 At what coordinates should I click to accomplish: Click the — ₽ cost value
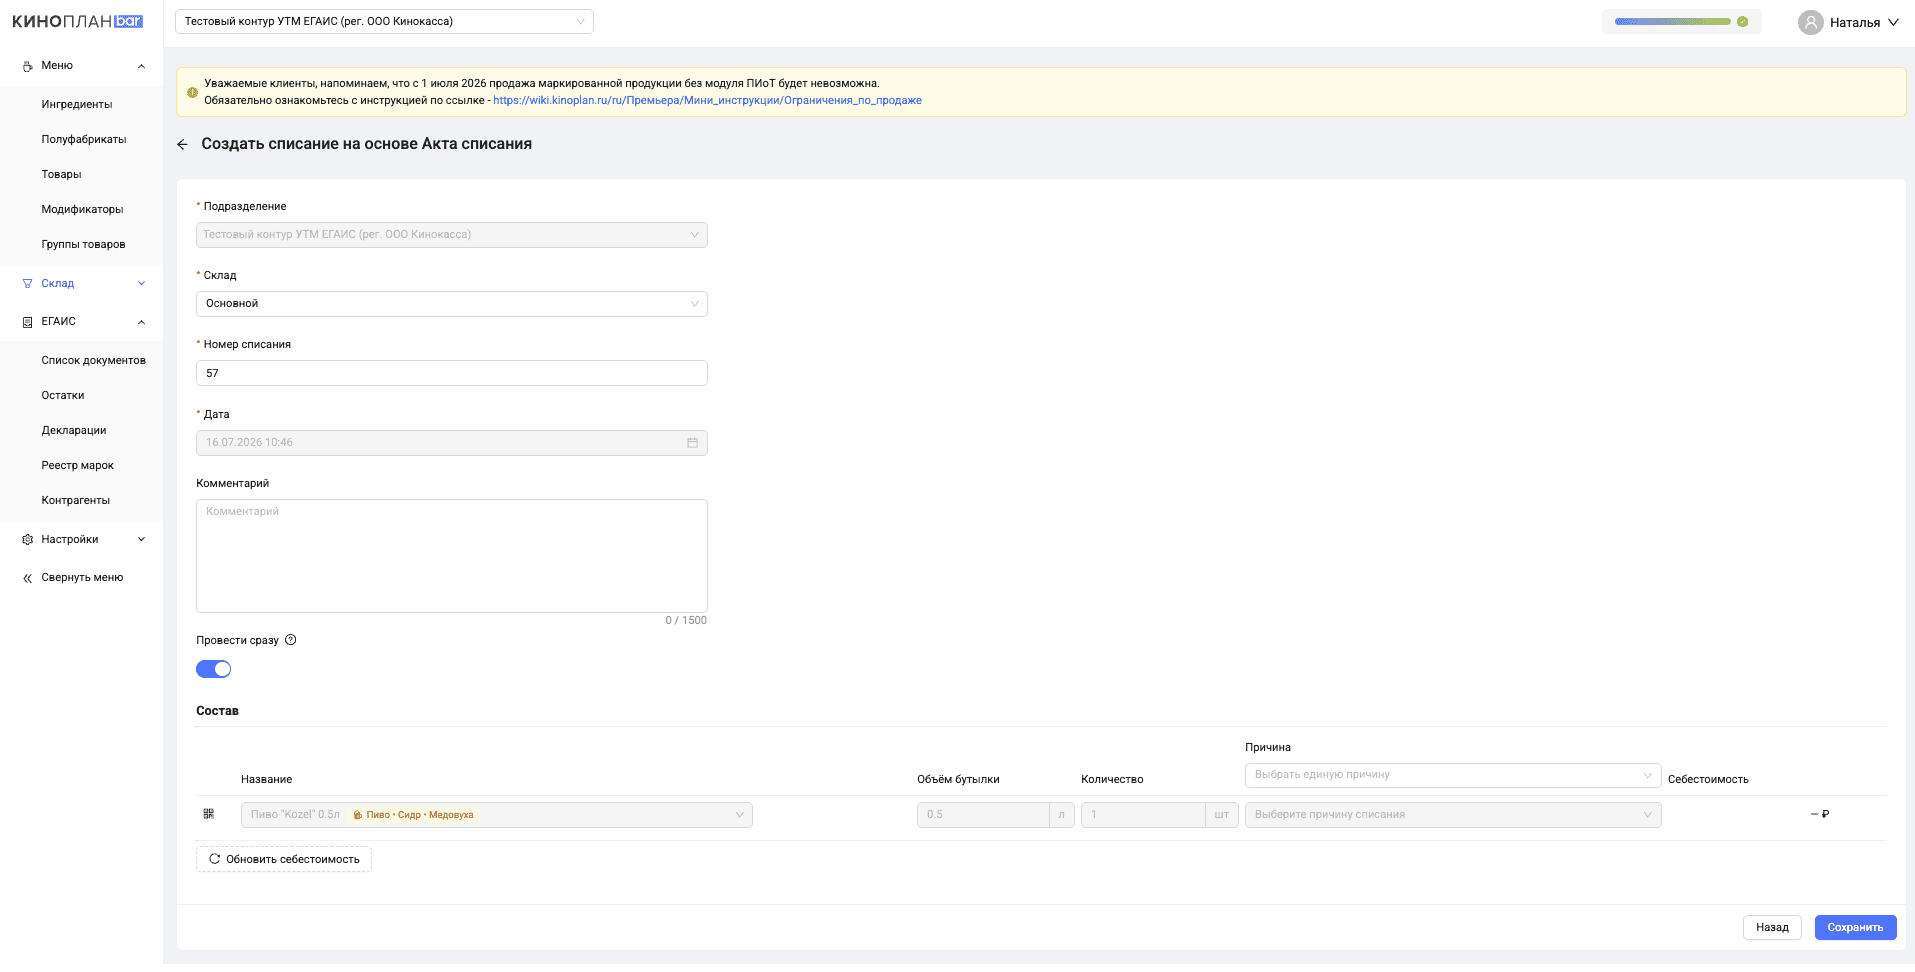1820,814
